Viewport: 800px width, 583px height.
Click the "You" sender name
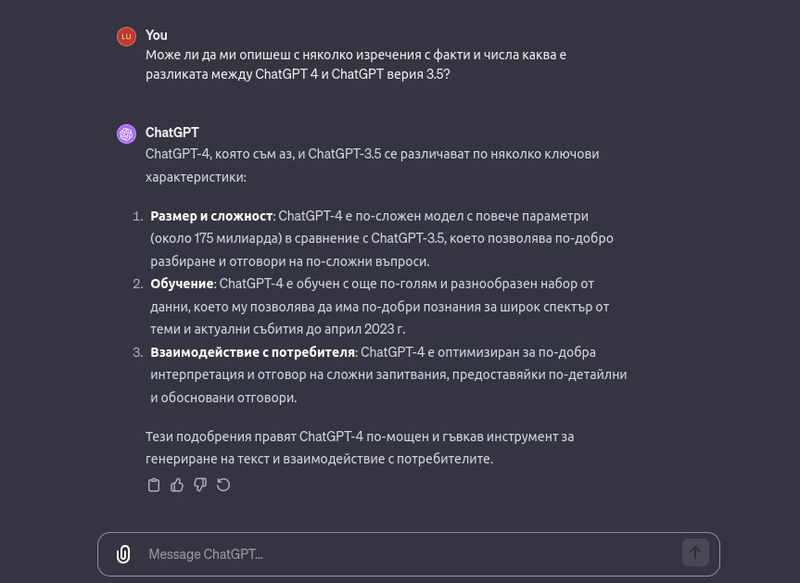[x=156, y=35]
